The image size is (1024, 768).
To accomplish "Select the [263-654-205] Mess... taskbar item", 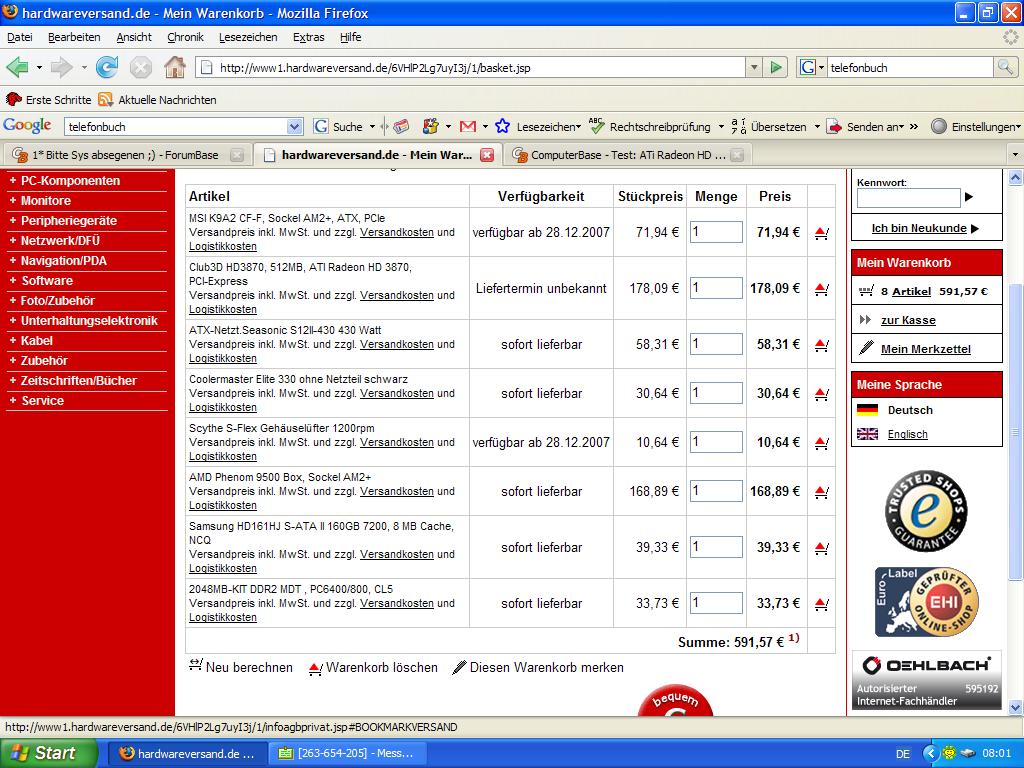I will [x=348, y=753].
